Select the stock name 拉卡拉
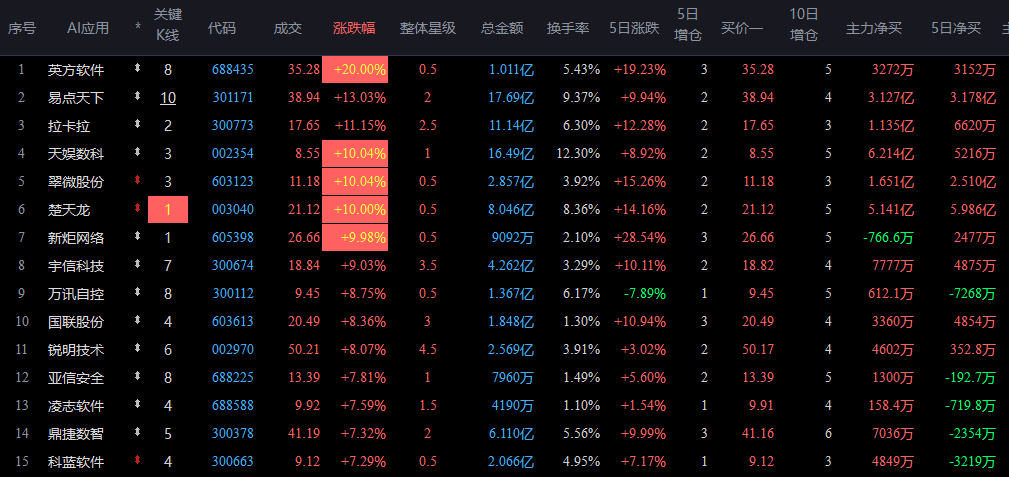The image size is (1009, 477). pos(69,126)
